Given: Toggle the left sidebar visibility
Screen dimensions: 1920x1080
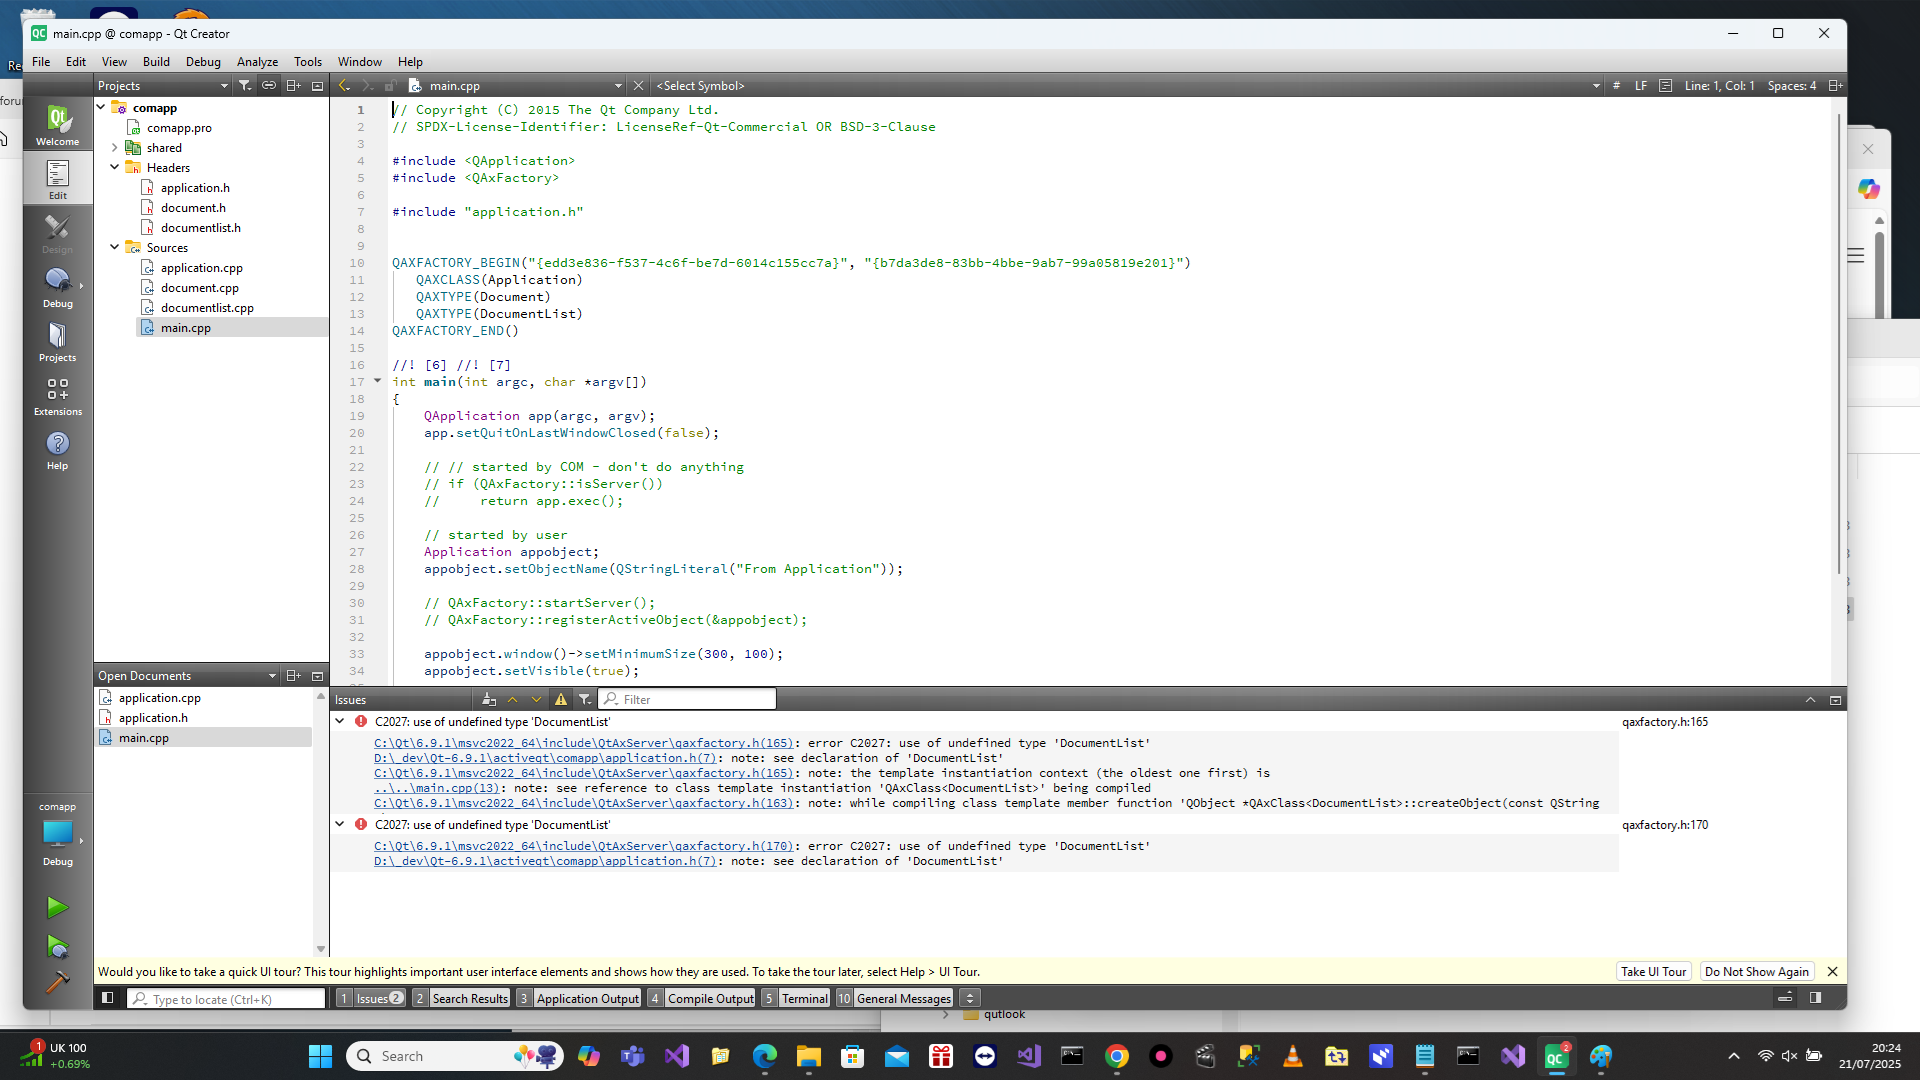Looking at the screenshot, I should click(x=108, y=998).
